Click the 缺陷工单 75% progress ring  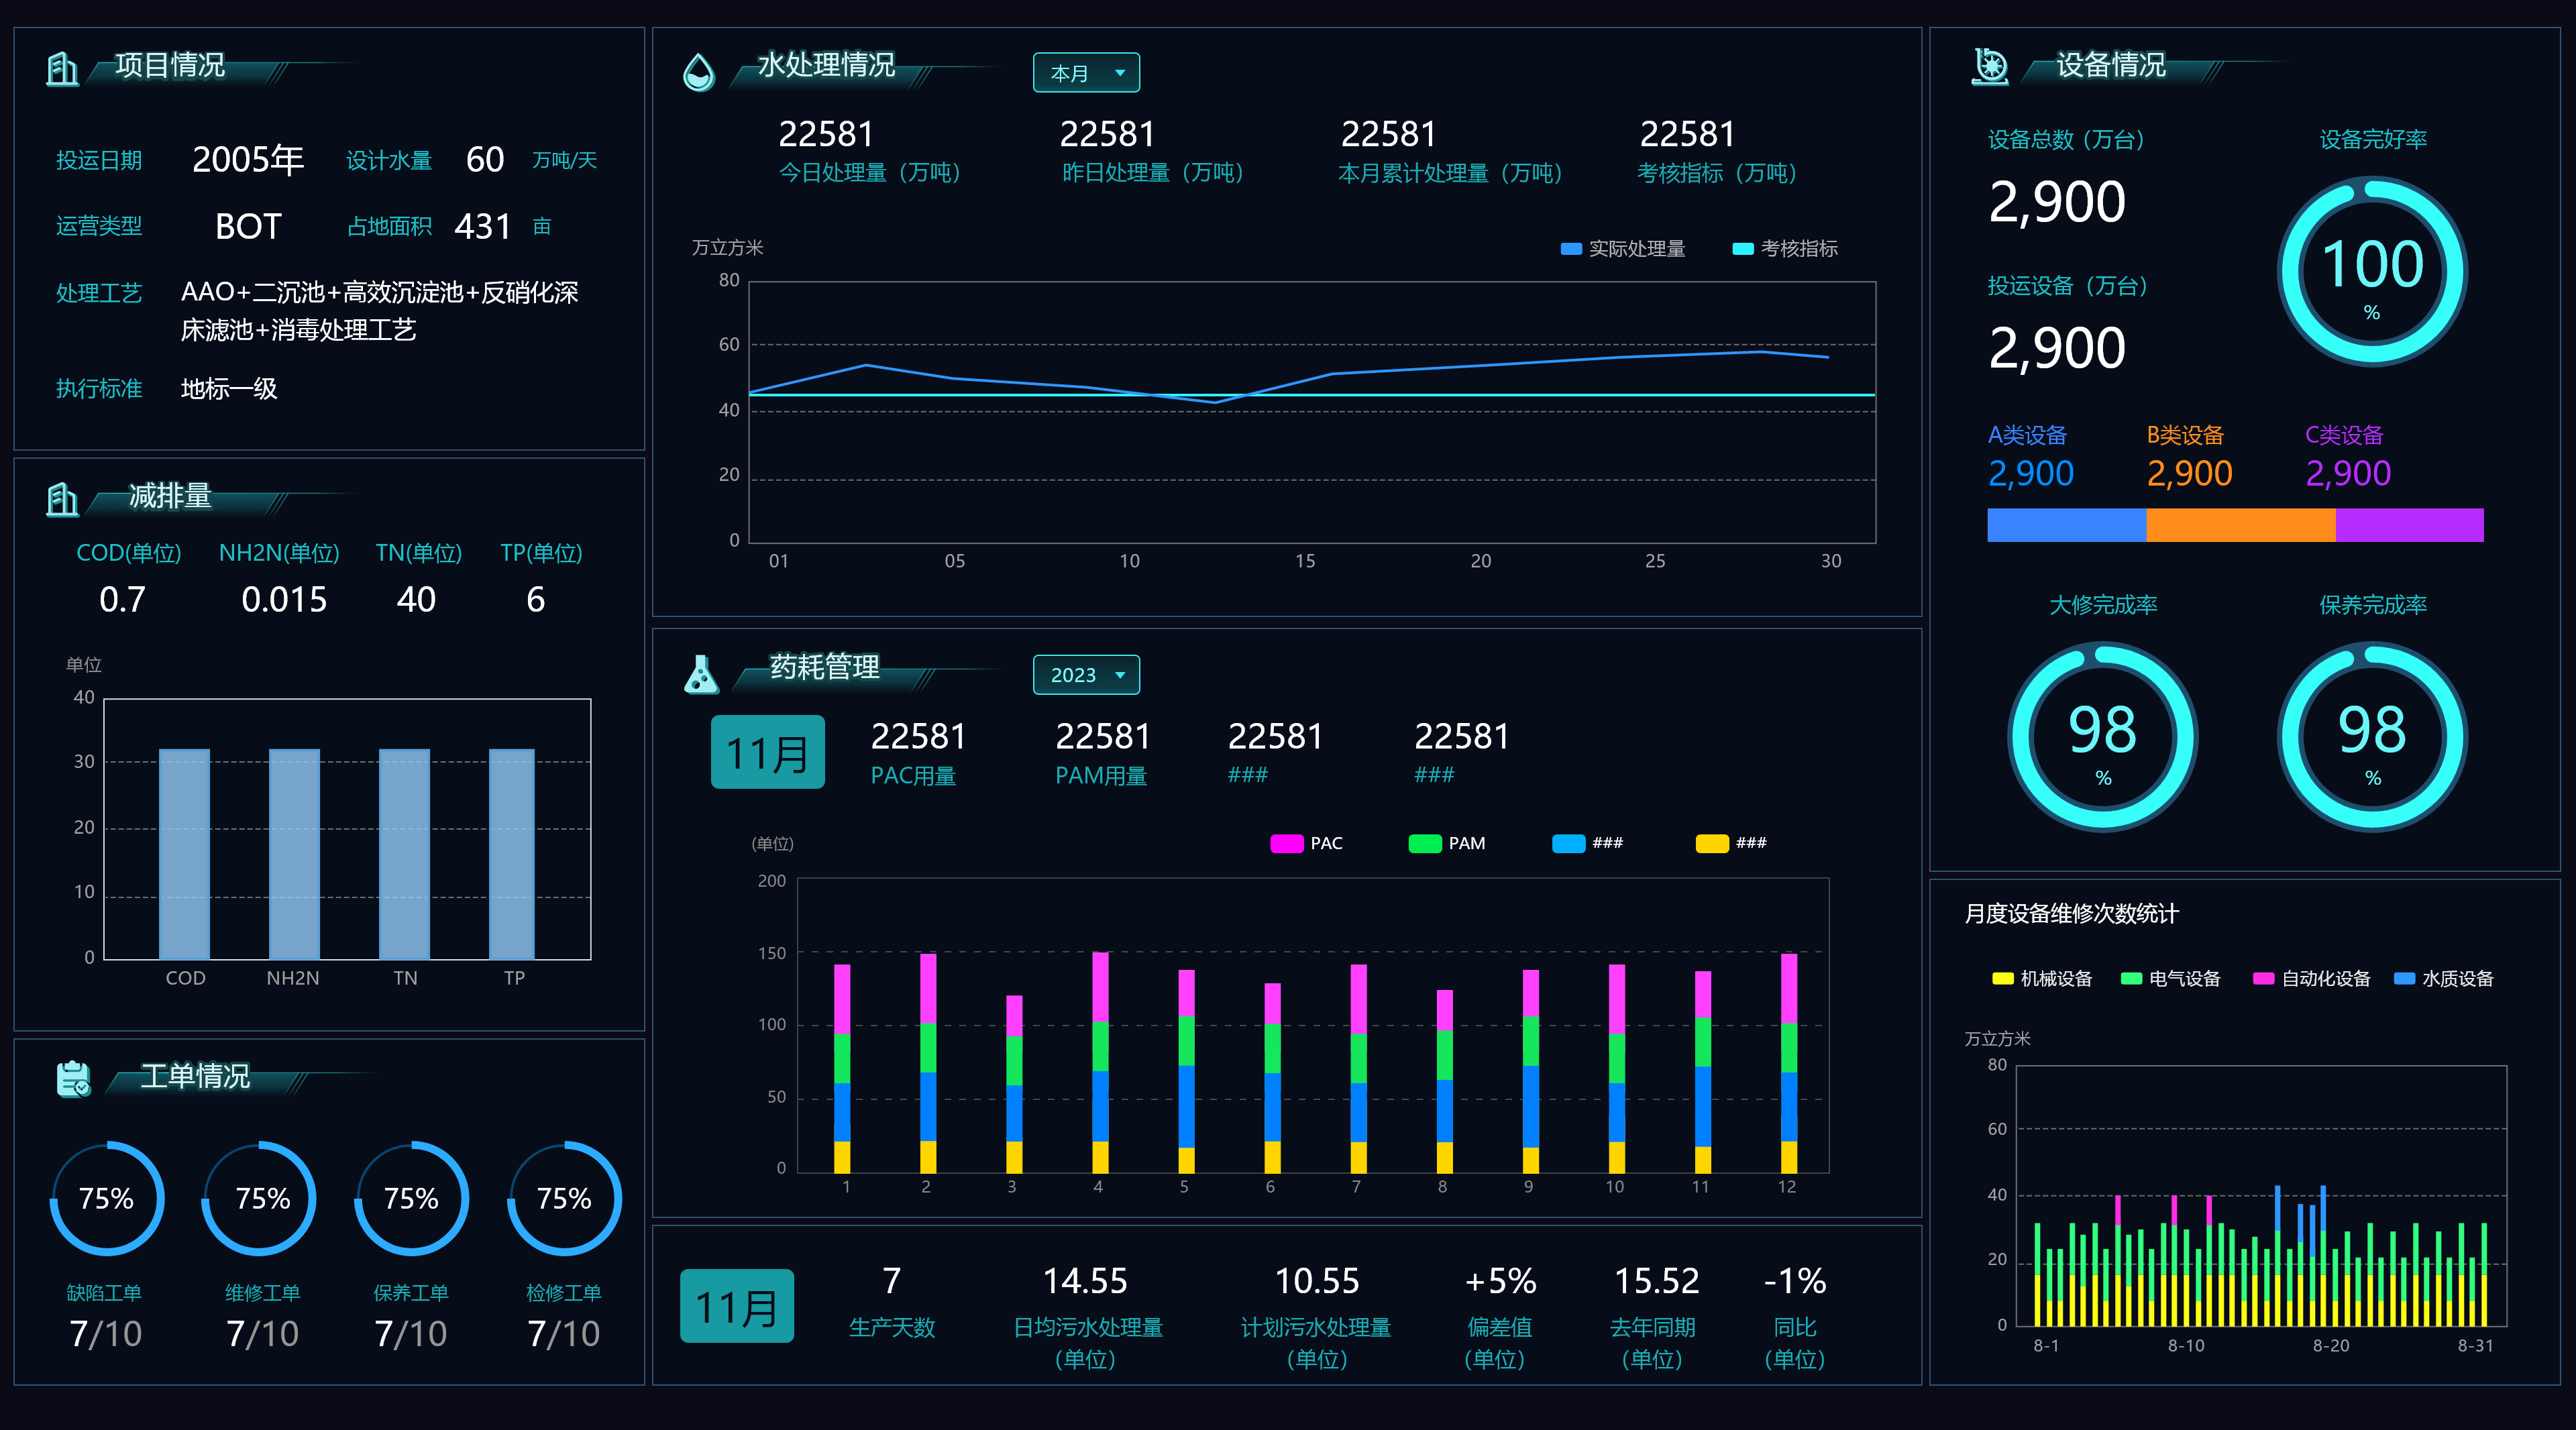[106, 1198]
